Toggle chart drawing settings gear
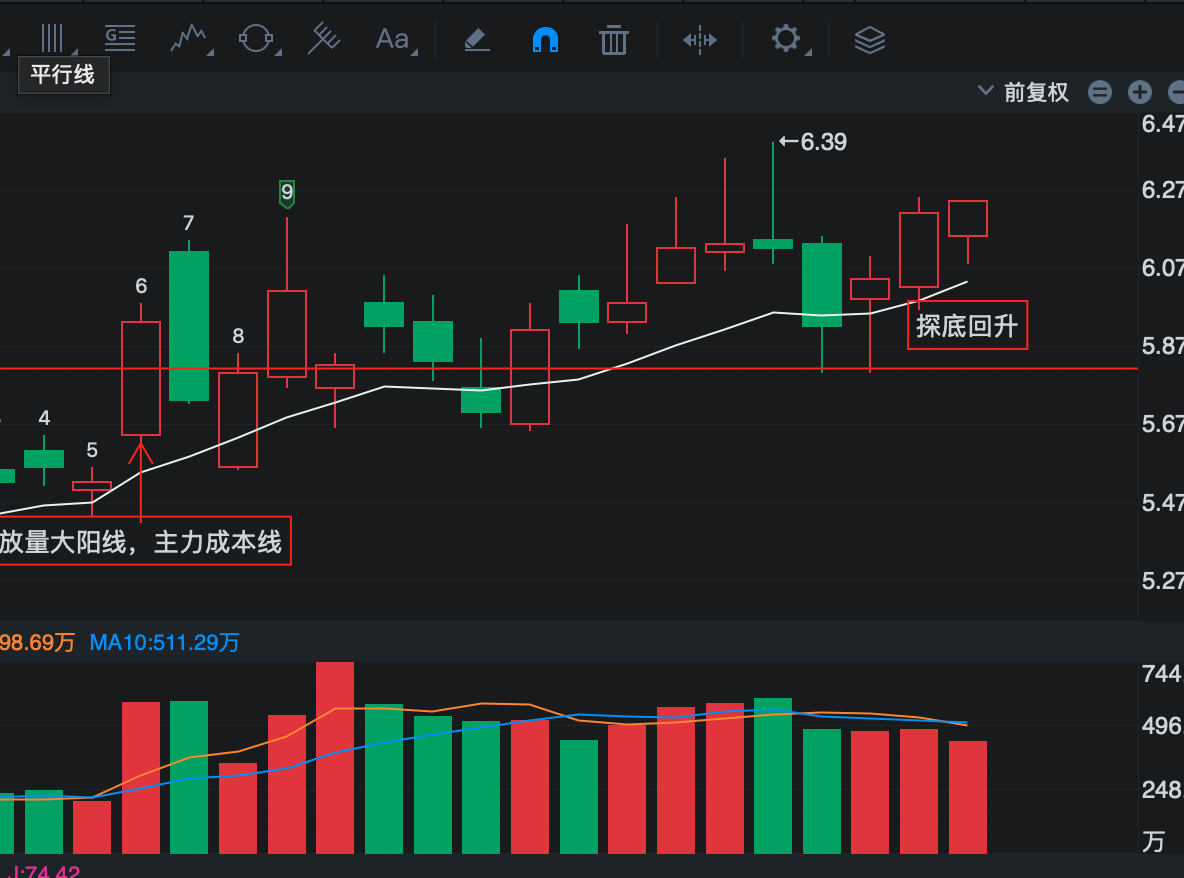 (786, 40)
